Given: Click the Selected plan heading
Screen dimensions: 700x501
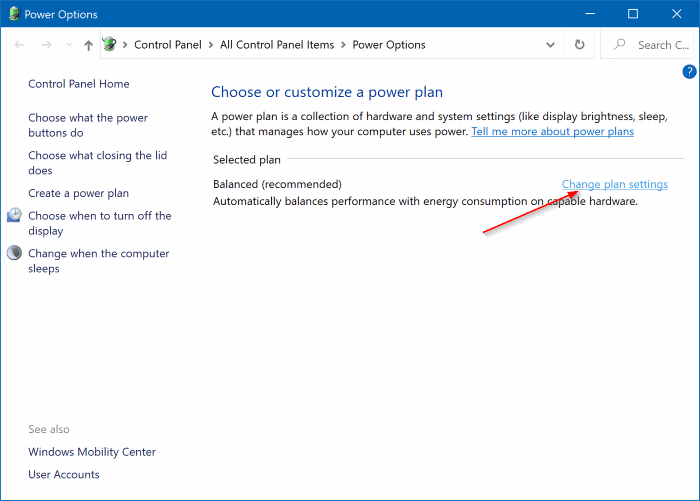Looking at the screenshot, I should point(247,160).
